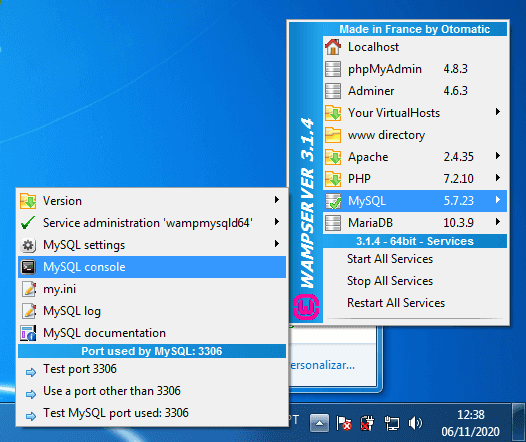This screenshot has width=526, height=442.
Task: Open phpMyAdmin 4.8.3 menu entry
Action: (x=415, y=69)
